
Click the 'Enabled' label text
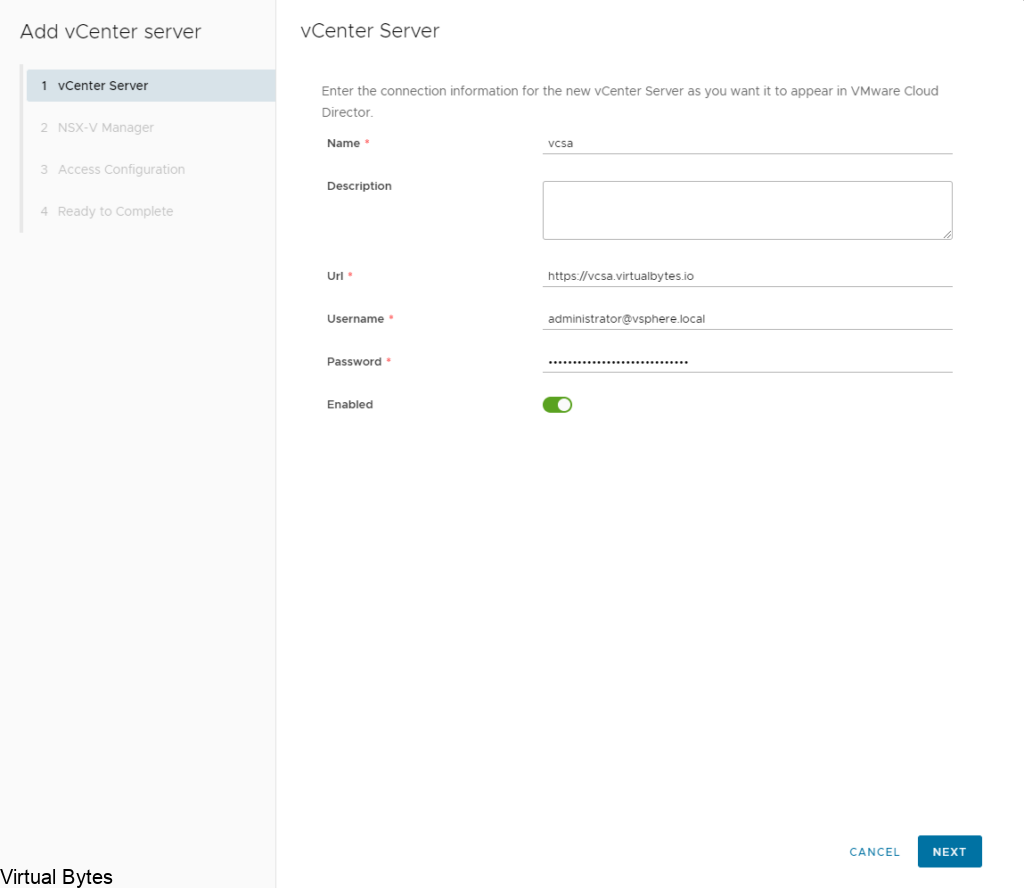click(350, 404)
